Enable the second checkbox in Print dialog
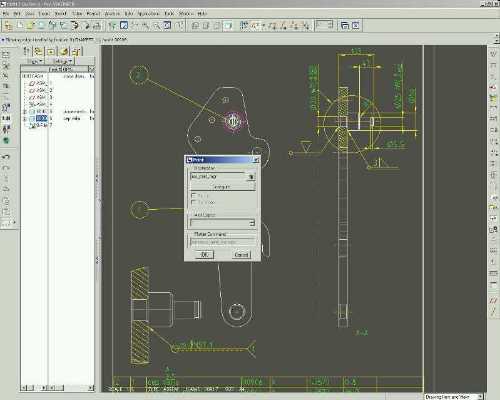 193,202
